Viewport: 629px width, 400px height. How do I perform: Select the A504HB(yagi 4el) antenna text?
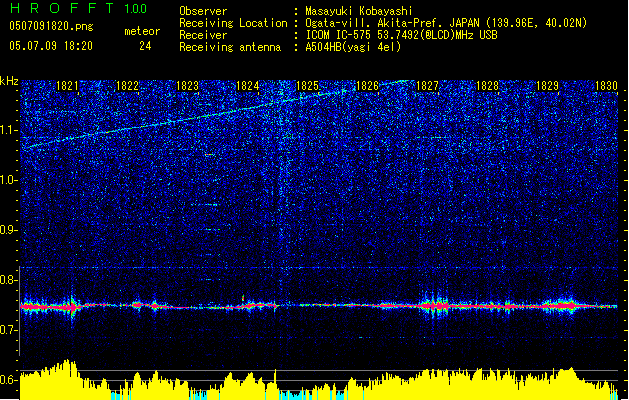(353, 47)
